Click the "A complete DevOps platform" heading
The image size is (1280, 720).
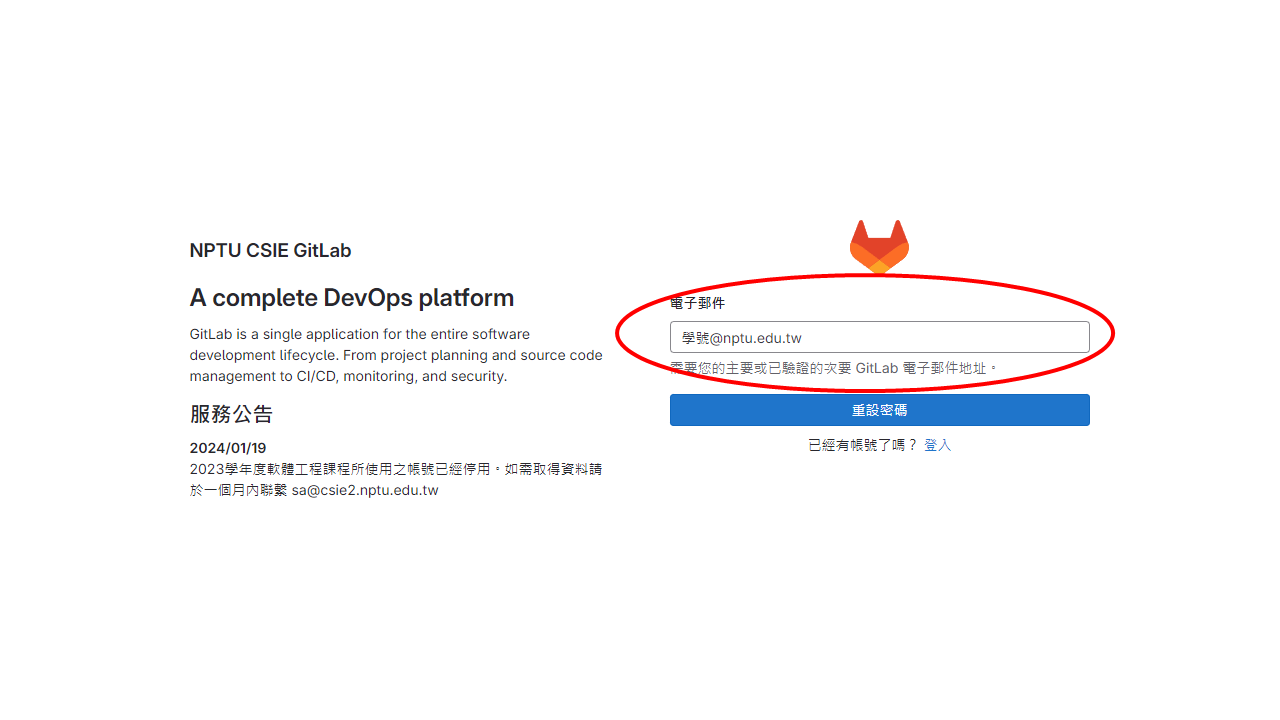(x=352, y=298)
